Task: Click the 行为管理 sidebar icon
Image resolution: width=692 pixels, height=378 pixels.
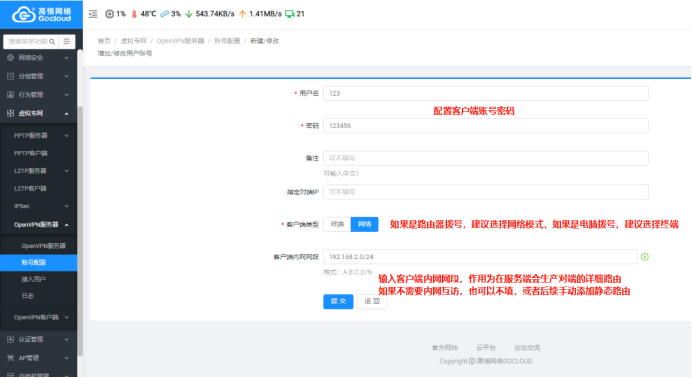Action: click(x=11, y=95)
